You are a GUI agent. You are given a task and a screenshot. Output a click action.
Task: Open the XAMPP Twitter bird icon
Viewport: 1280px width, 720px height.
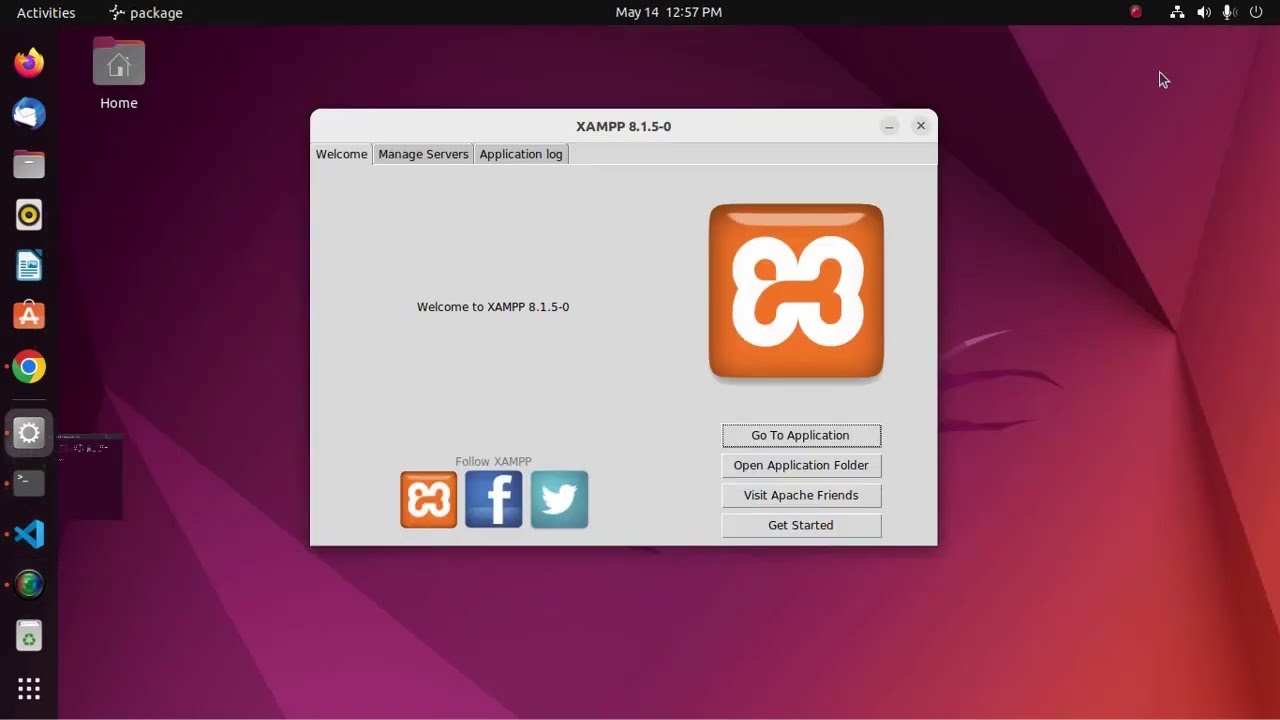point(559,499)
